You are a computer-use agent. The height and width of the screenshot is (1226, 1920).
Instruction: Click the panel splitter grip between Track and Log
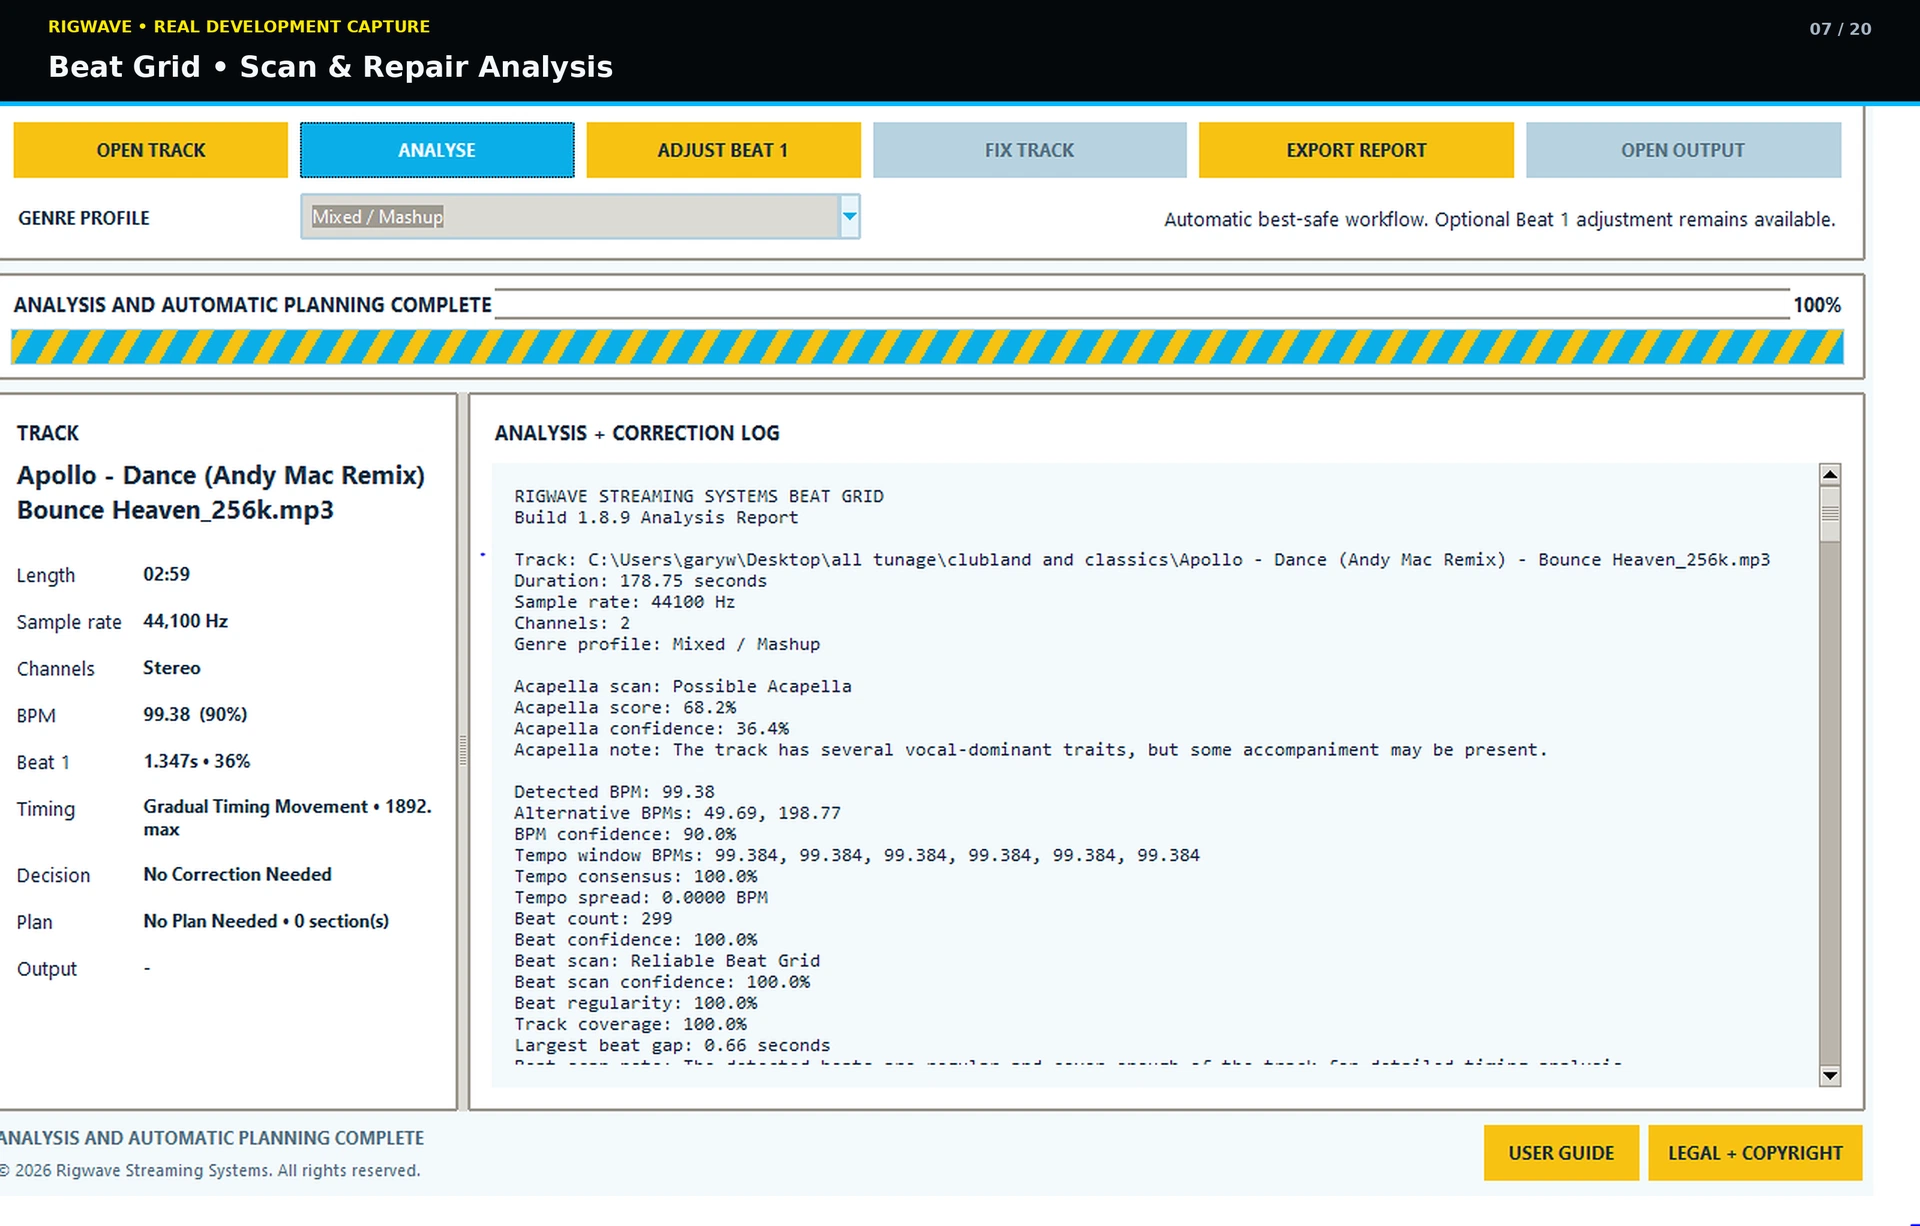tap(463, 751)
